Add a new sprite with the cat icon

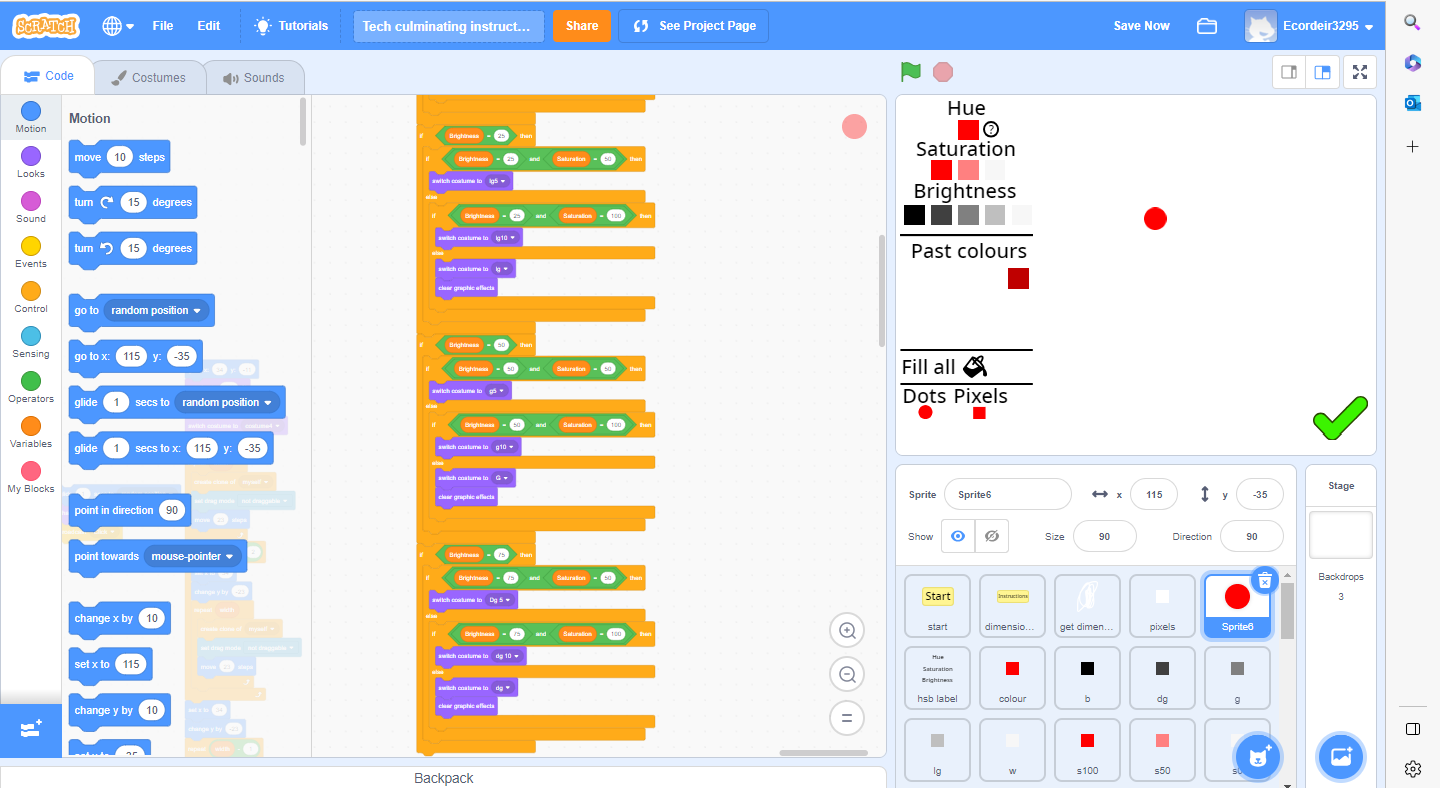click(1257, 757)
